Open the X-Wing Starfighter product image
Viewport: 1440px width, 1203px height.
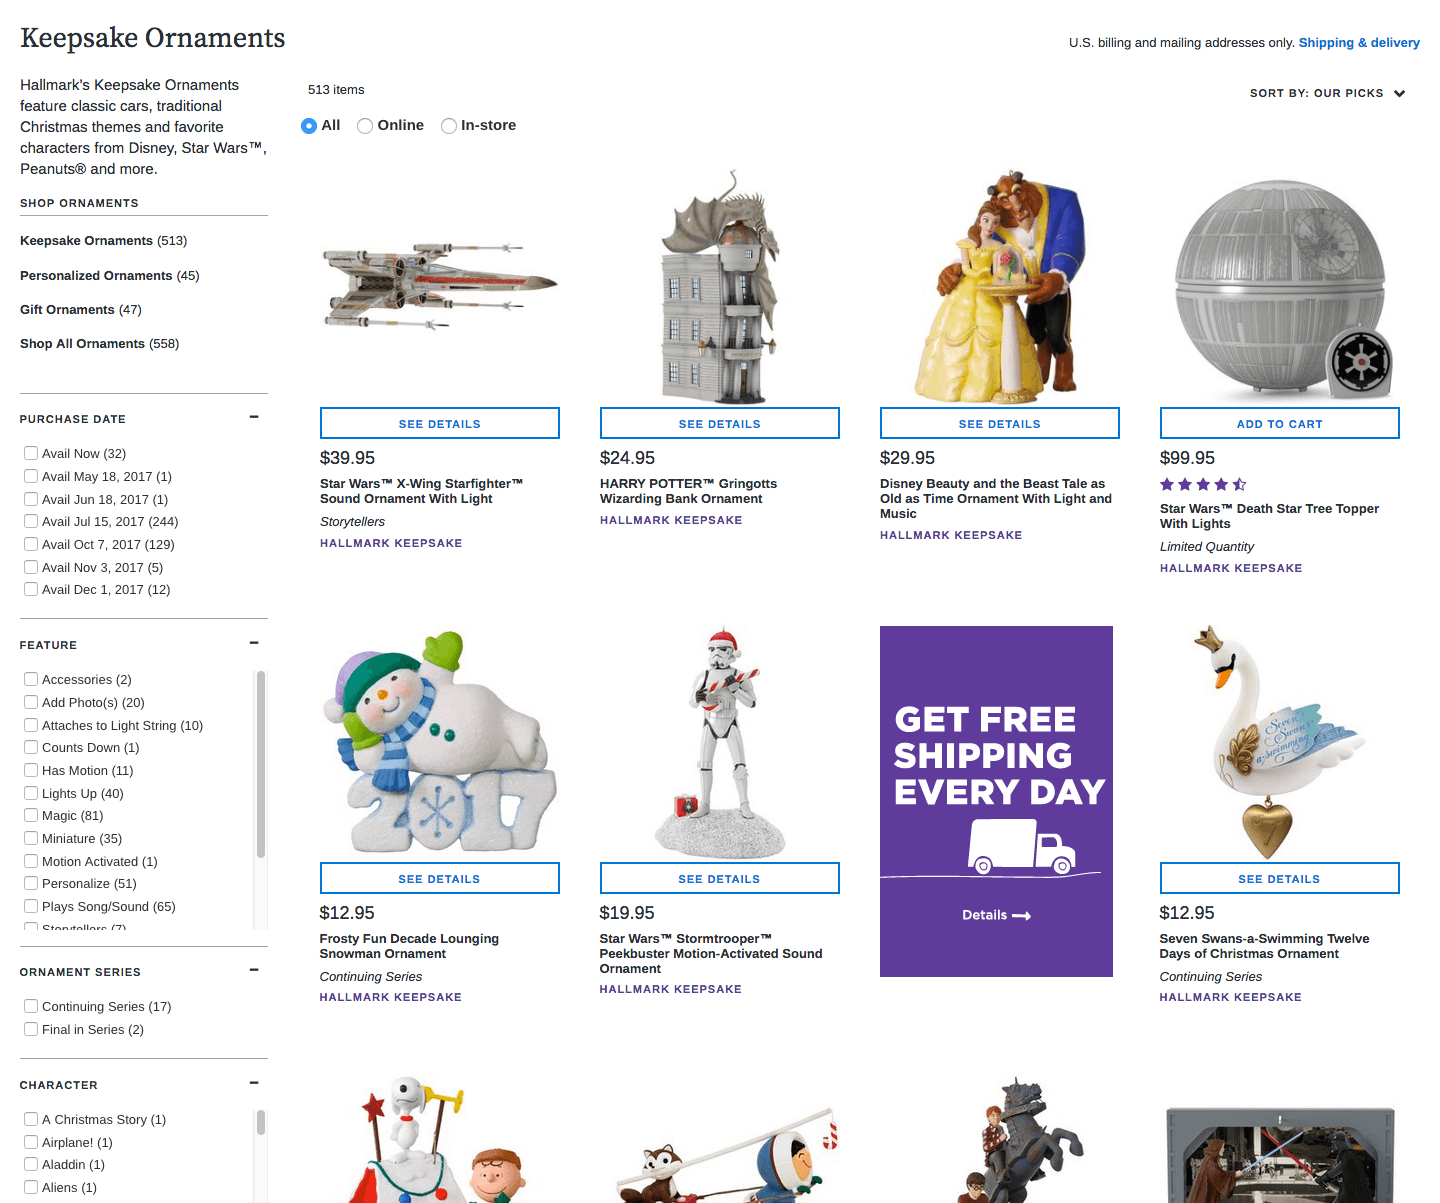pos(440,285)
